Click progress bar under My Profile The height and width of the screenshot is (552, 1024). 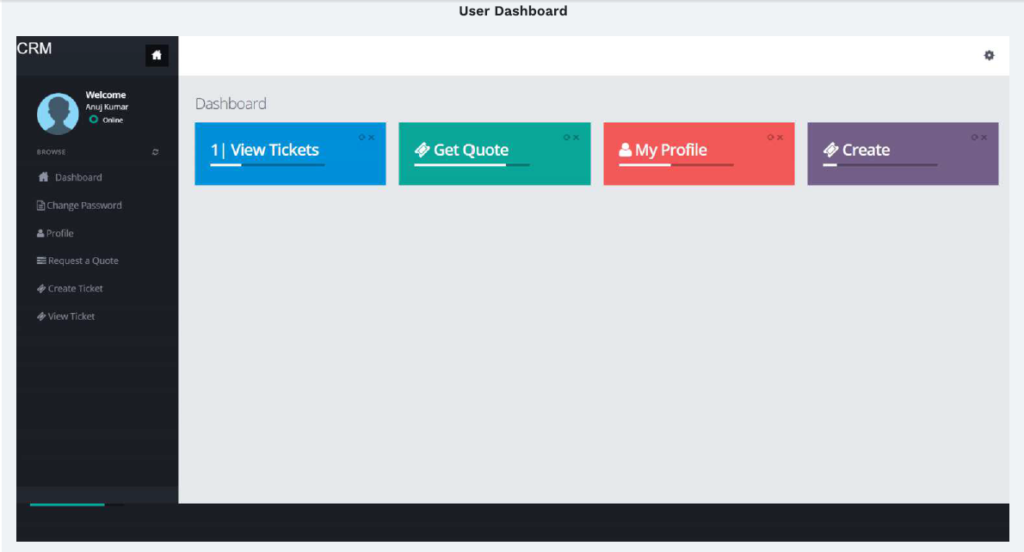[x=677, y=165]
